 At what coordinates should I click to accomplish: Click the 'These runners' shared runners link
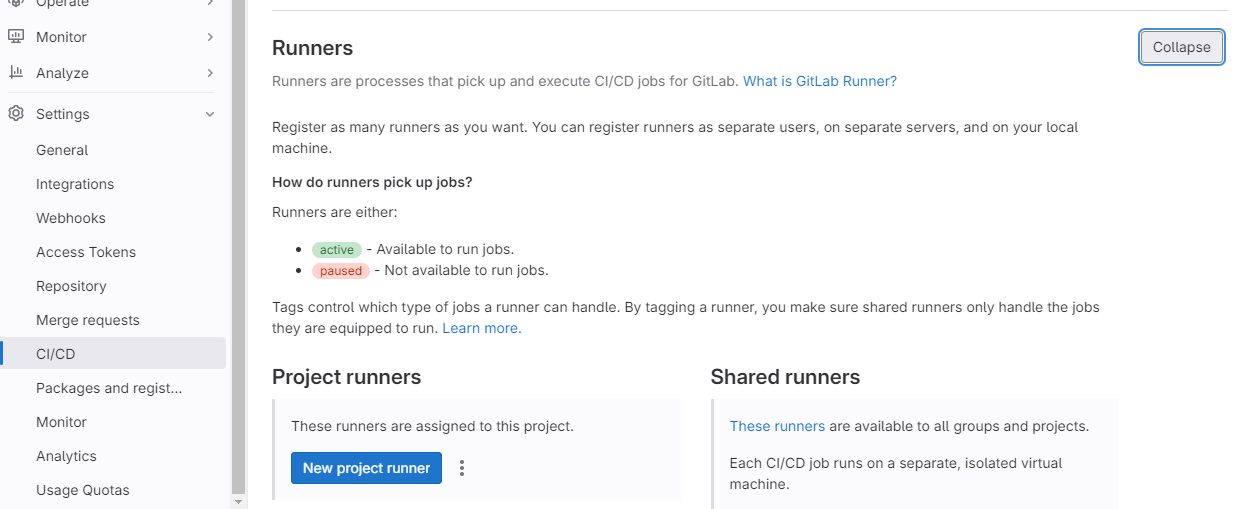point(777,426)
